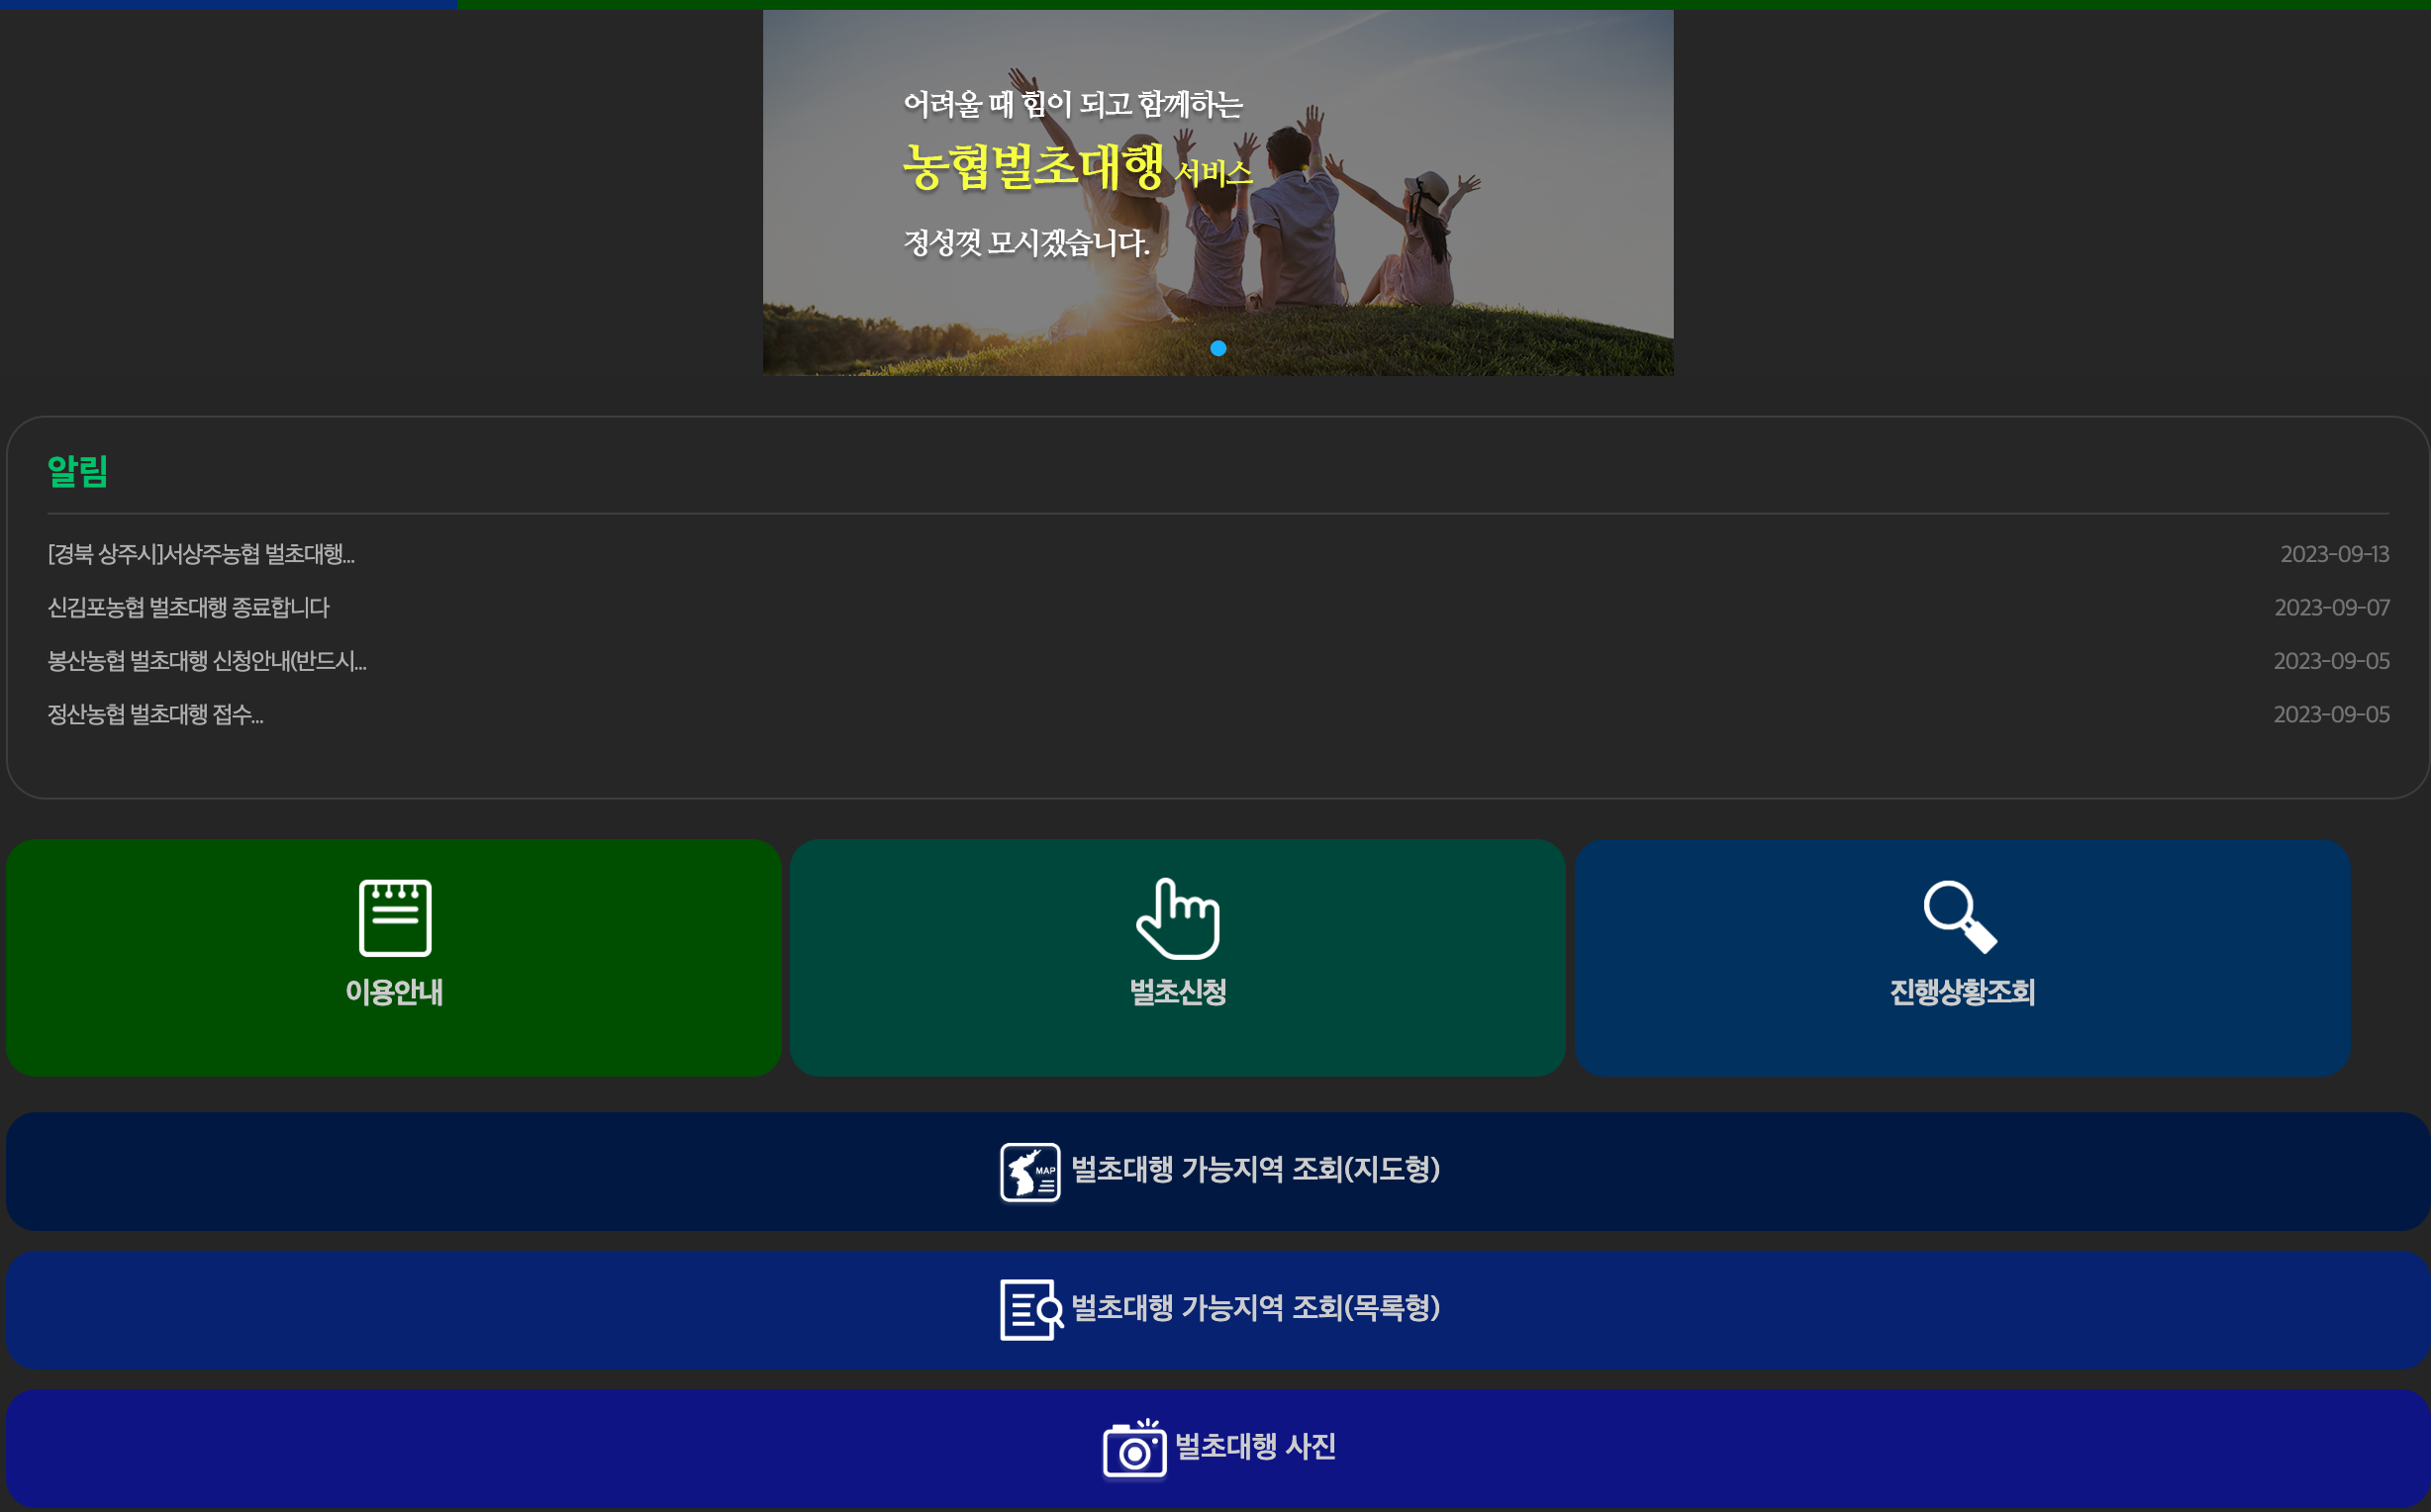Open 진행상황조회 text label

click(x=1962, y=992)
